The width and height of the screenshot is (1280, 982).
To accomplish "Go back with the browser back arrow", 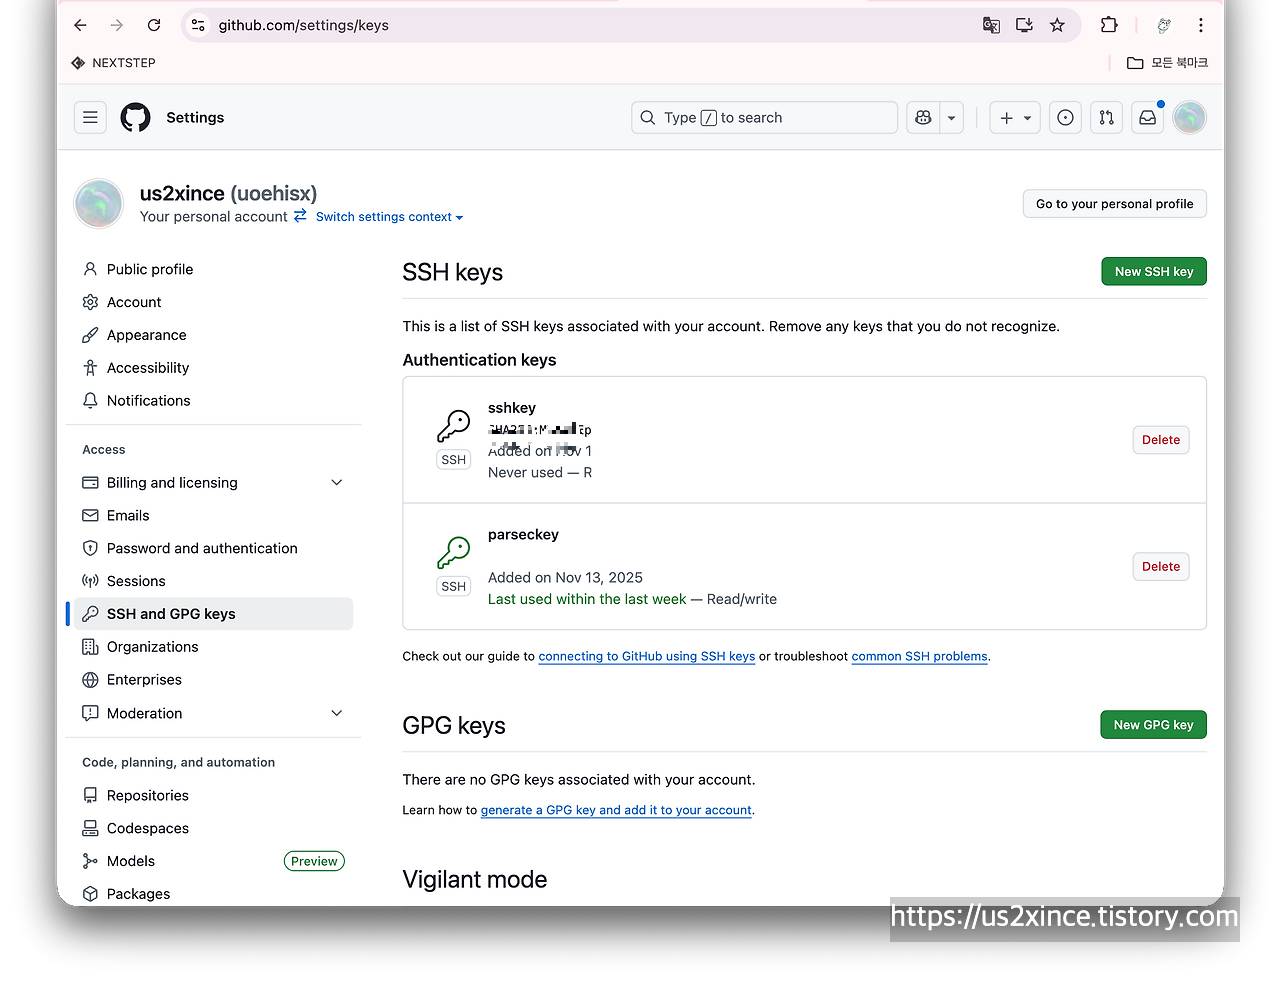I will pos(81,25).
